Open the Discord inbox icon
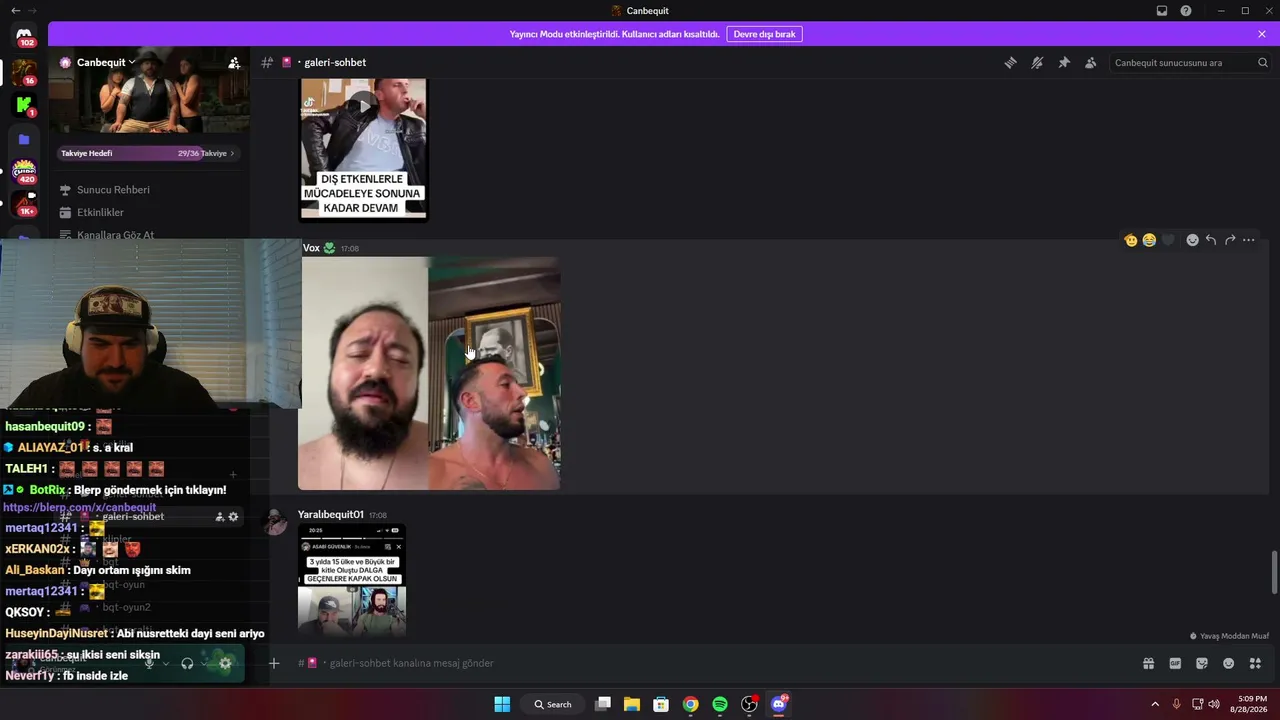 [1162, 11]
